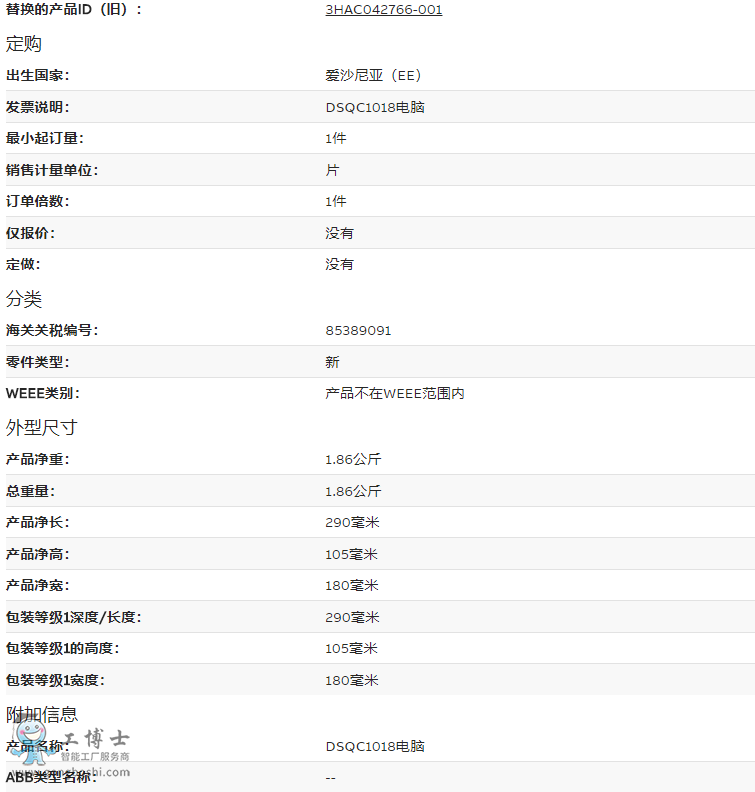Click the 仅报价 label

click(30, 233)
